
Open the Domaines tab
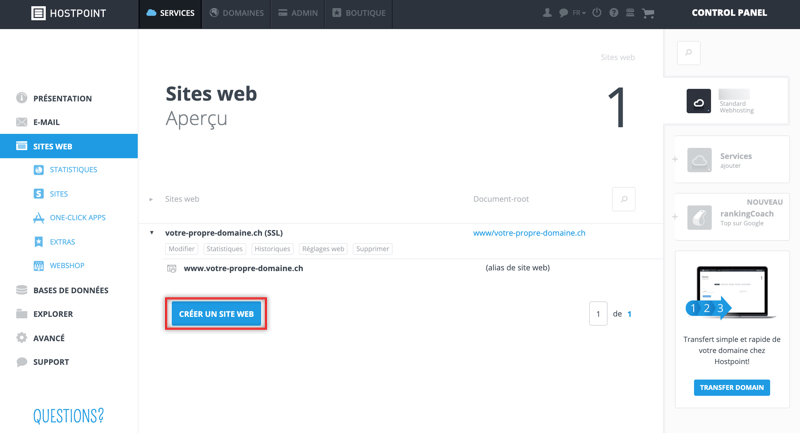(x=237, y=13)
